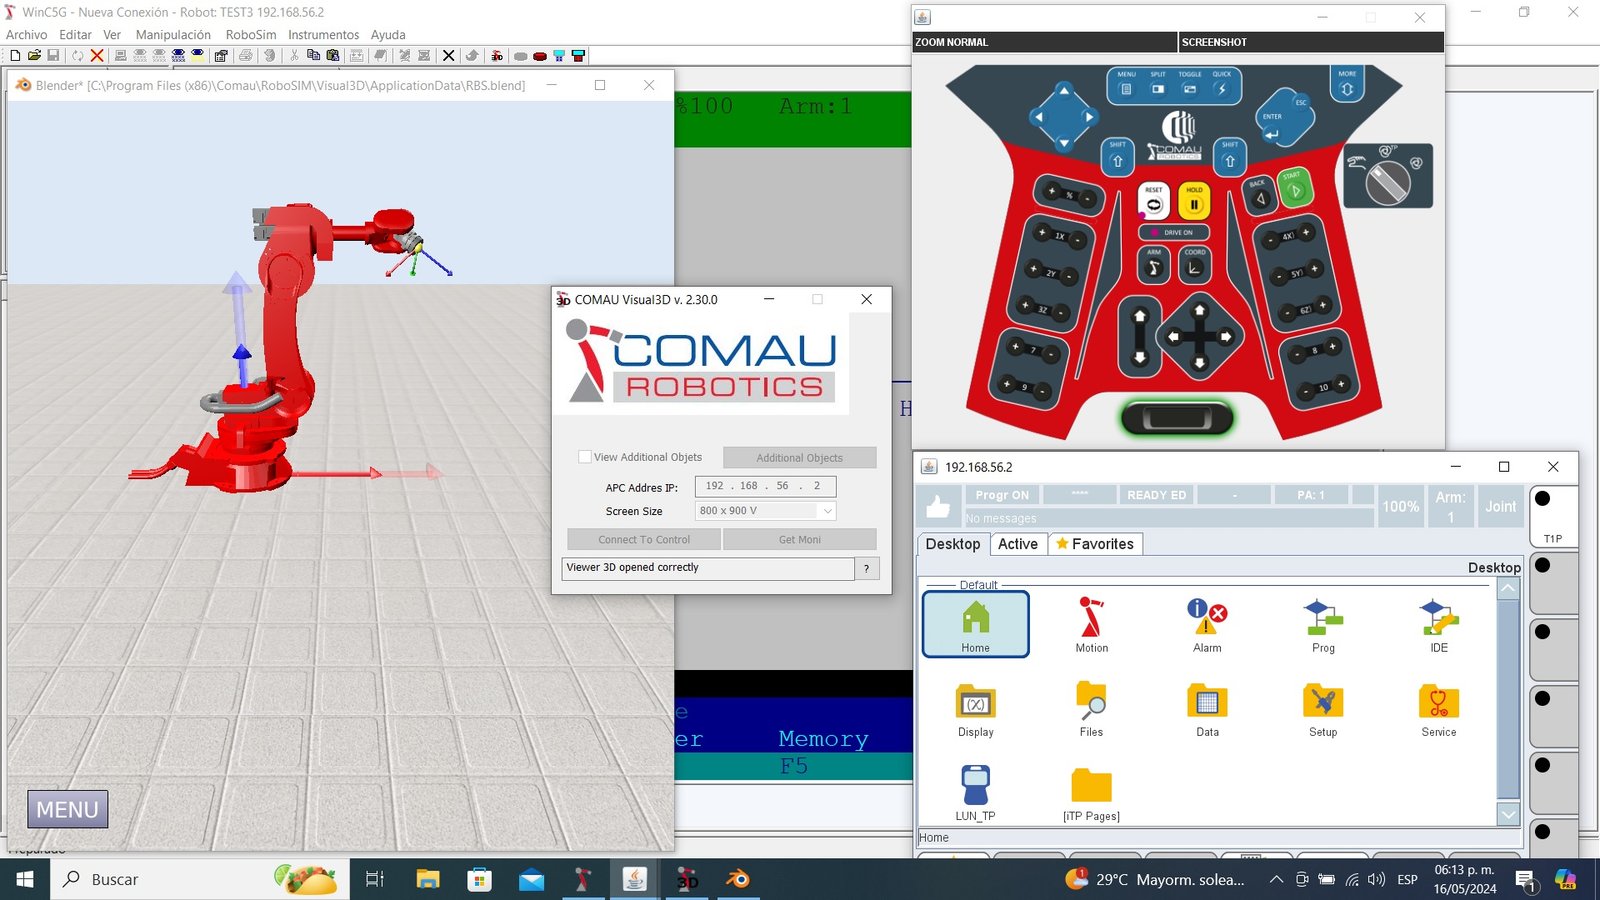Viewport: 1600px width, 900px height.
Task: Click the Get Moni button
Action: pos(800,539)
